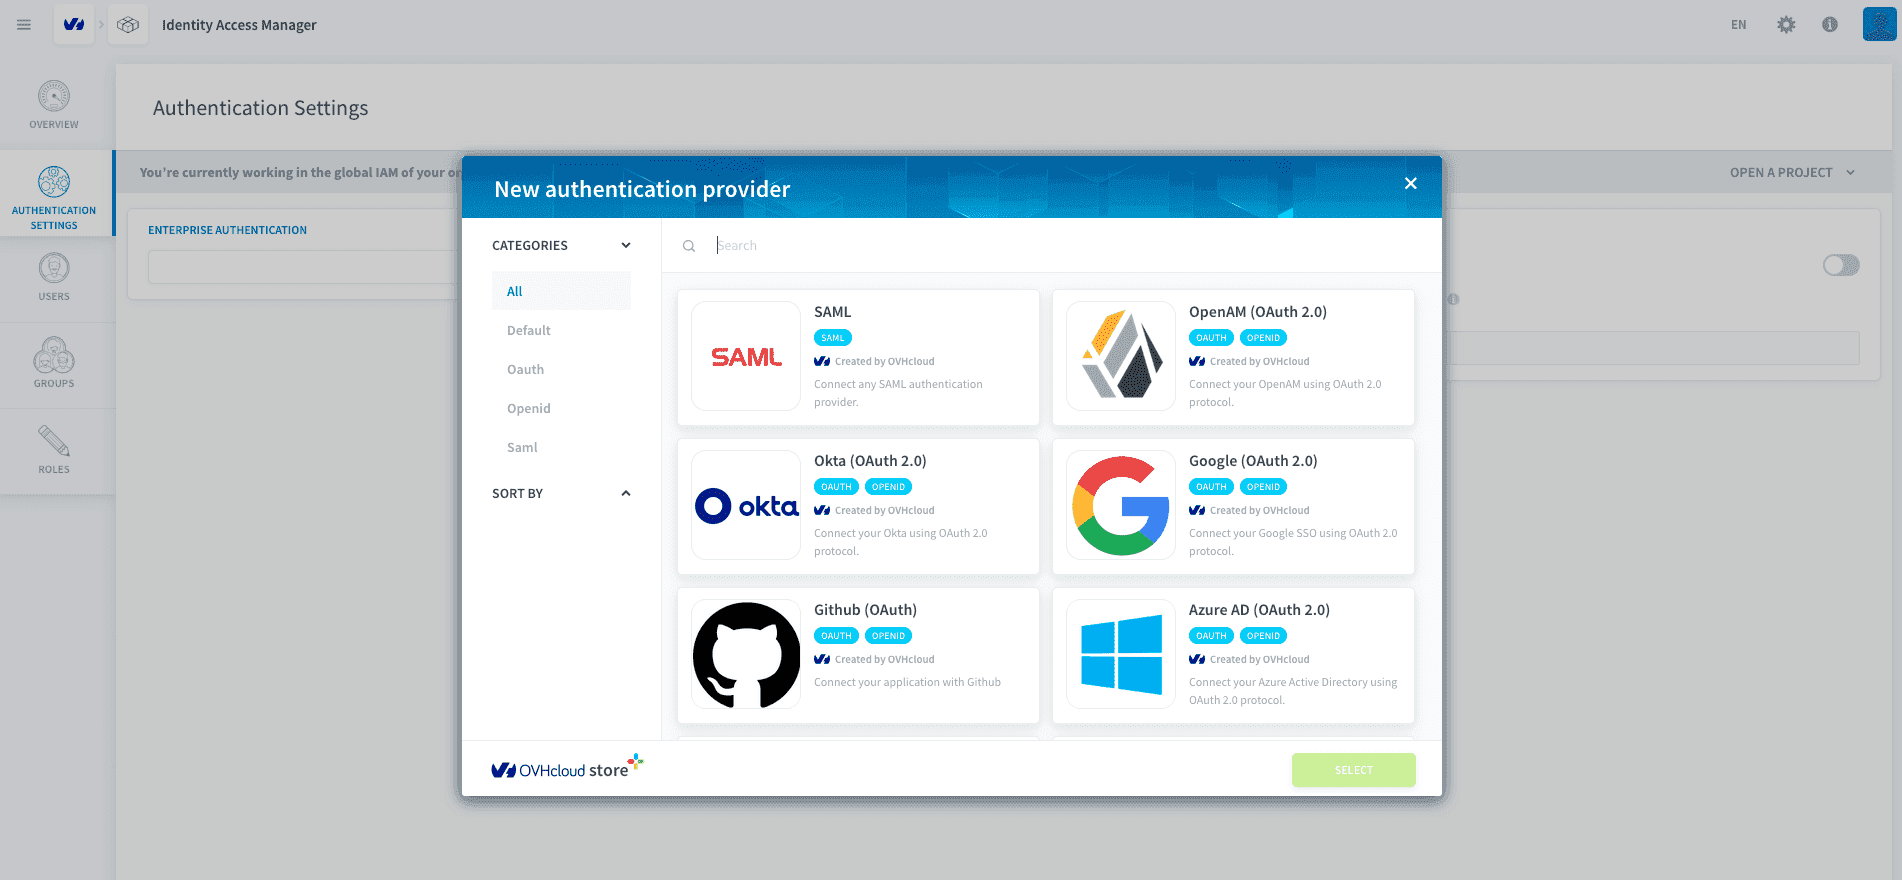Click the OVHcloud store logo
1902x880 pixels.
567,768
